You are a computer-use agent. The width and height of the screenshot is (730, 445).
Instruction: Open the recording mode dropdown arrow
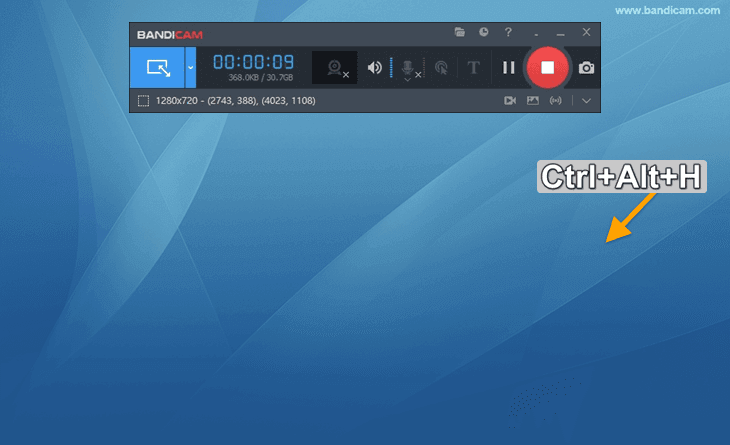click(191, 68)
